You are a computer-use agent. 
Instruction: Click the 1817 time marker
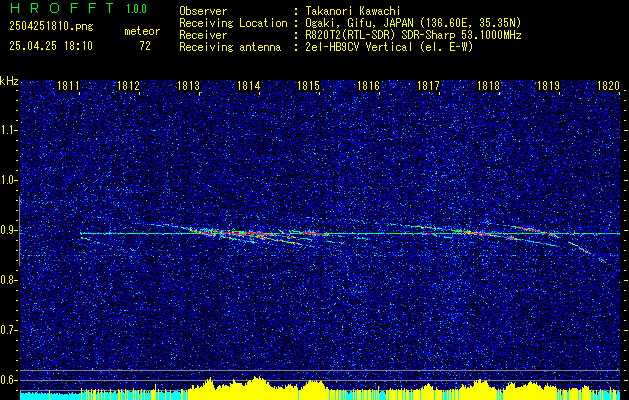[x=428, y=86]
